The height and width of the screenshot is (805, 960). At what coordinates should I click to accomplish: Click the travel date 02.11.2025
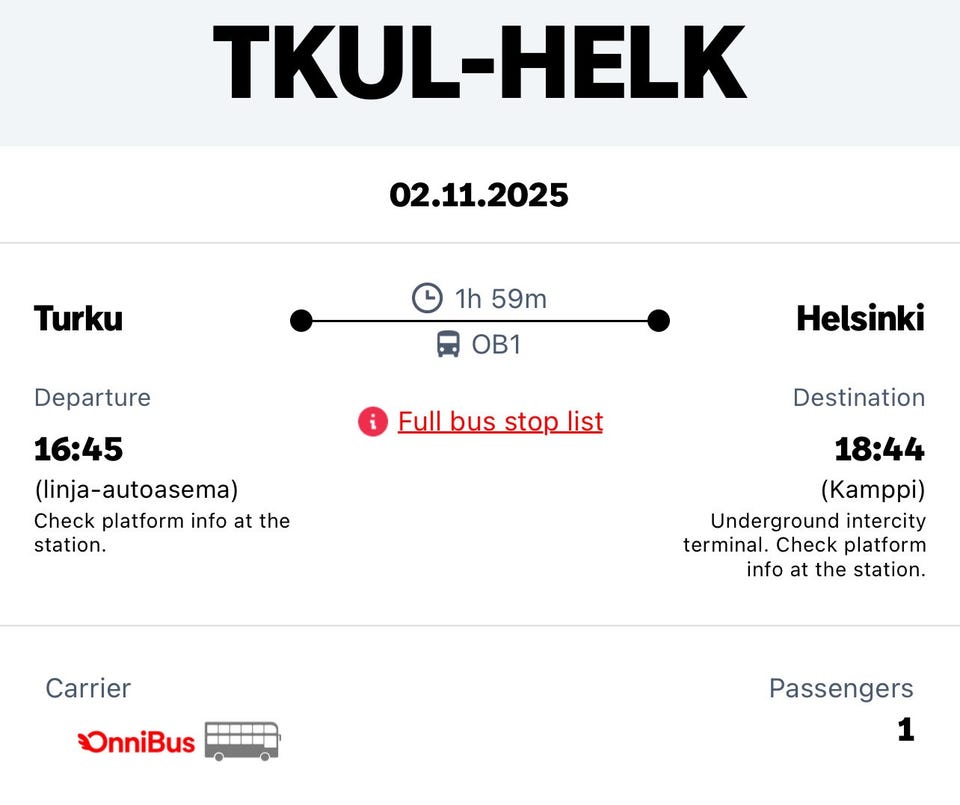pyautogui.click(x=480, y=194)
